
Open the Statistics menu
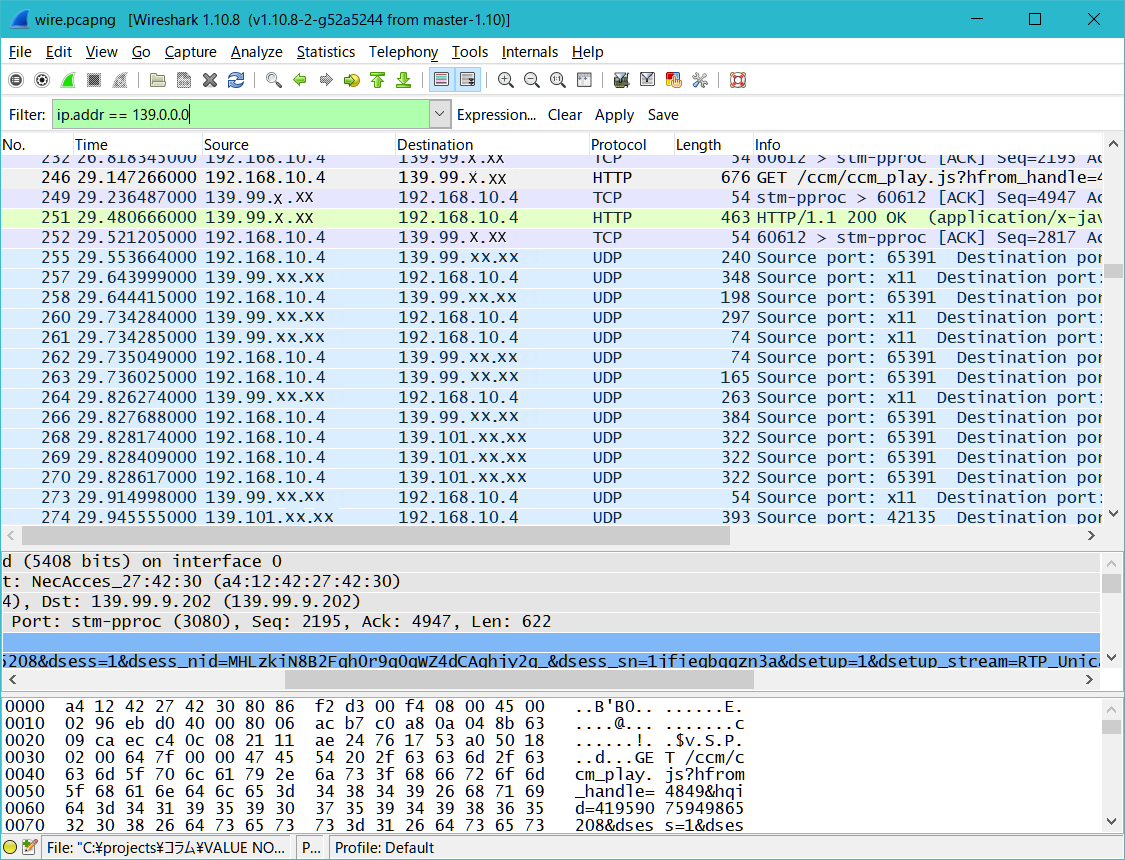pyautogui.click(x=326, y=52)
